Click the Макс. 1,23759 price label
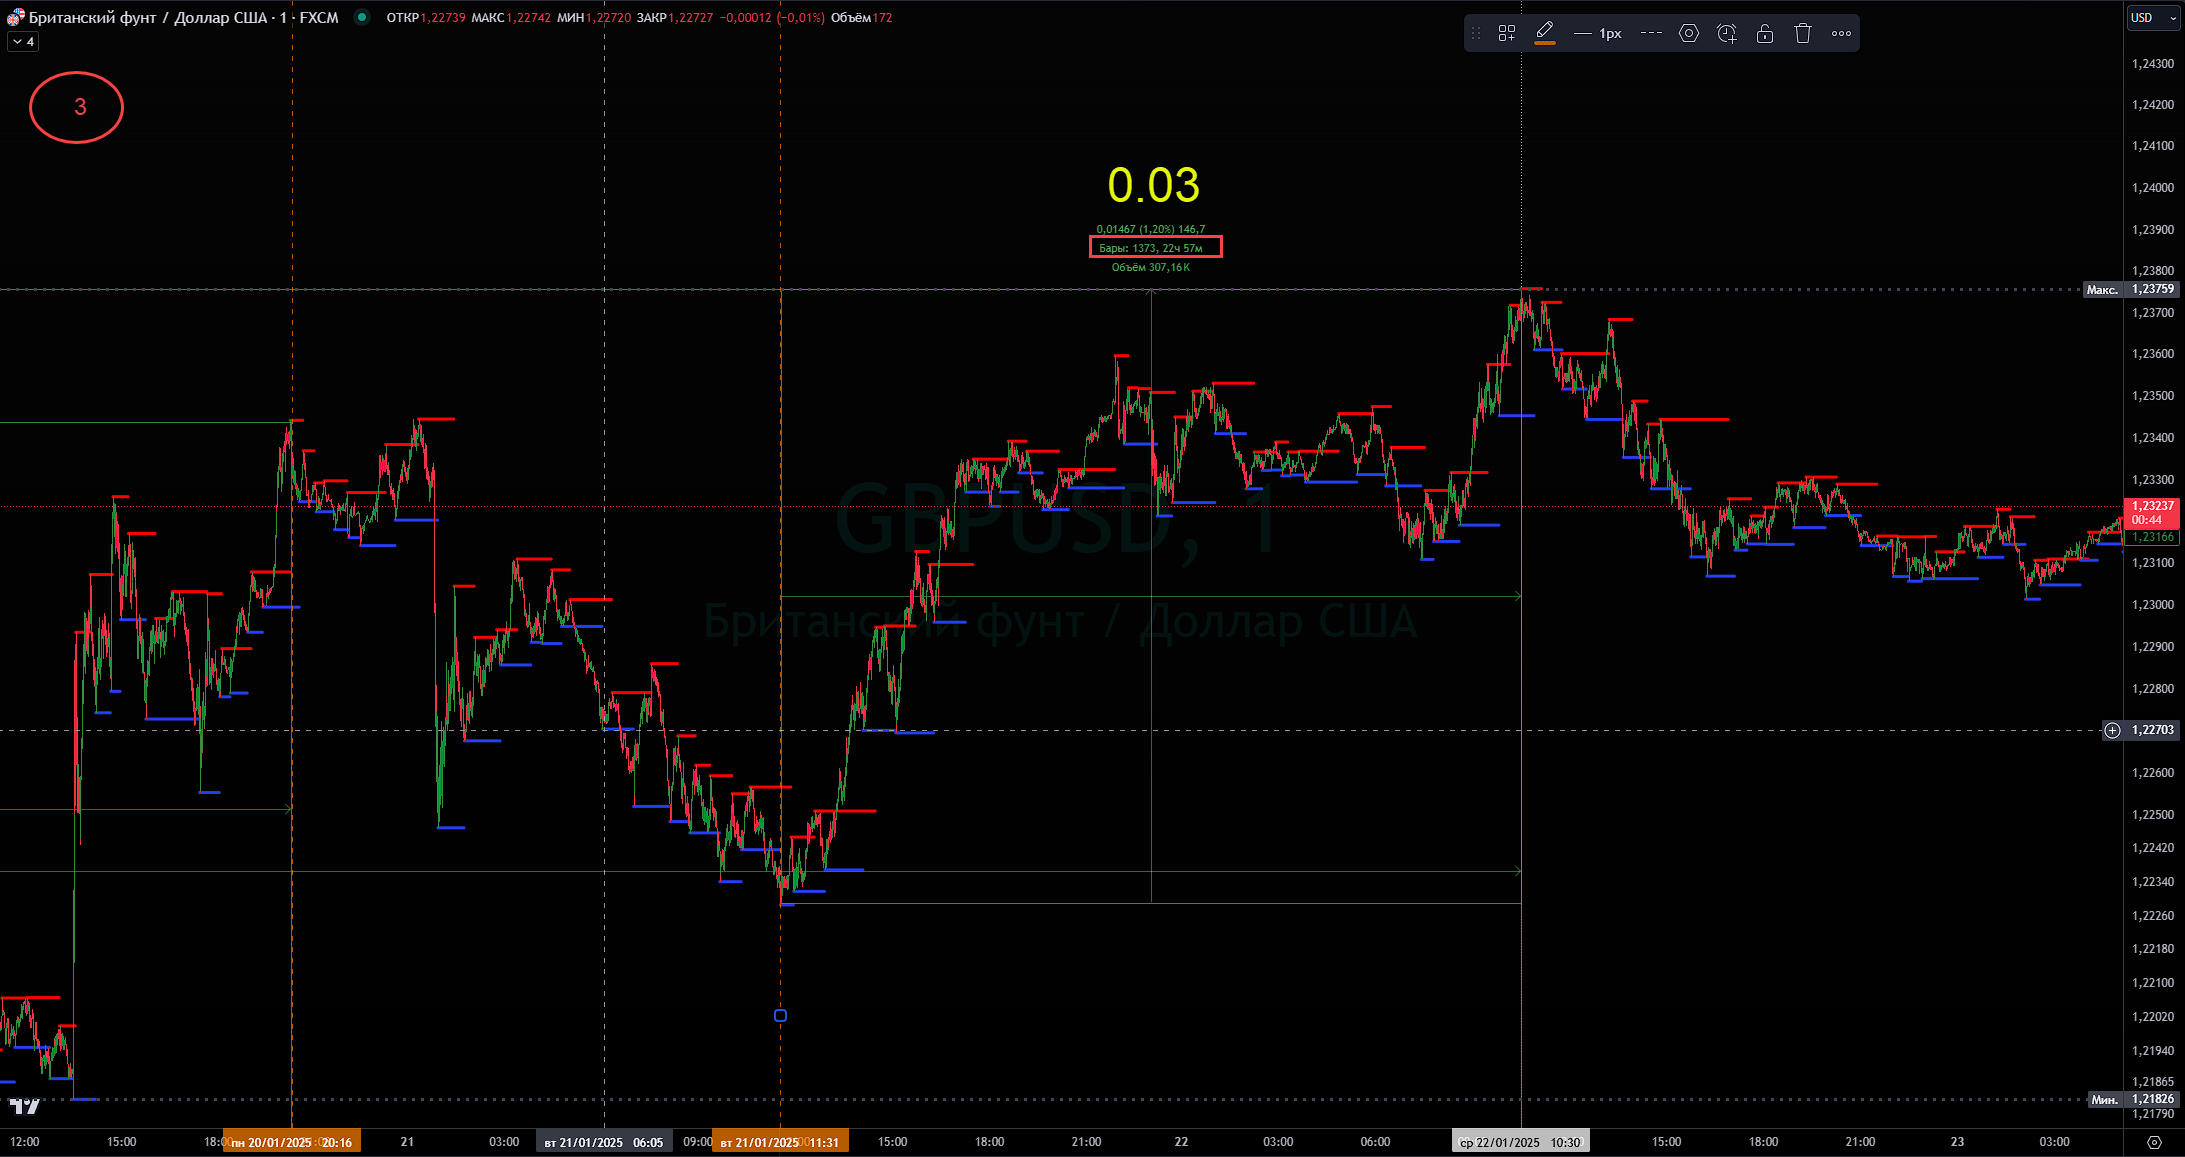2185x1157 pixels. point(2130,289)
